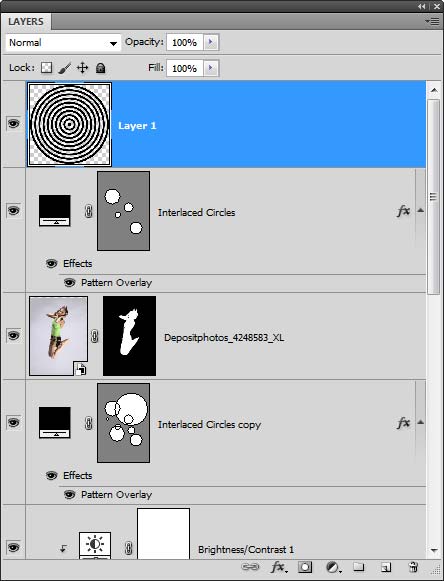Click vector mask thumbnail of Interlaced Circles copy
Image resolution: width=444 pixels, height=581 pixels.
click(x=123, y=423)
